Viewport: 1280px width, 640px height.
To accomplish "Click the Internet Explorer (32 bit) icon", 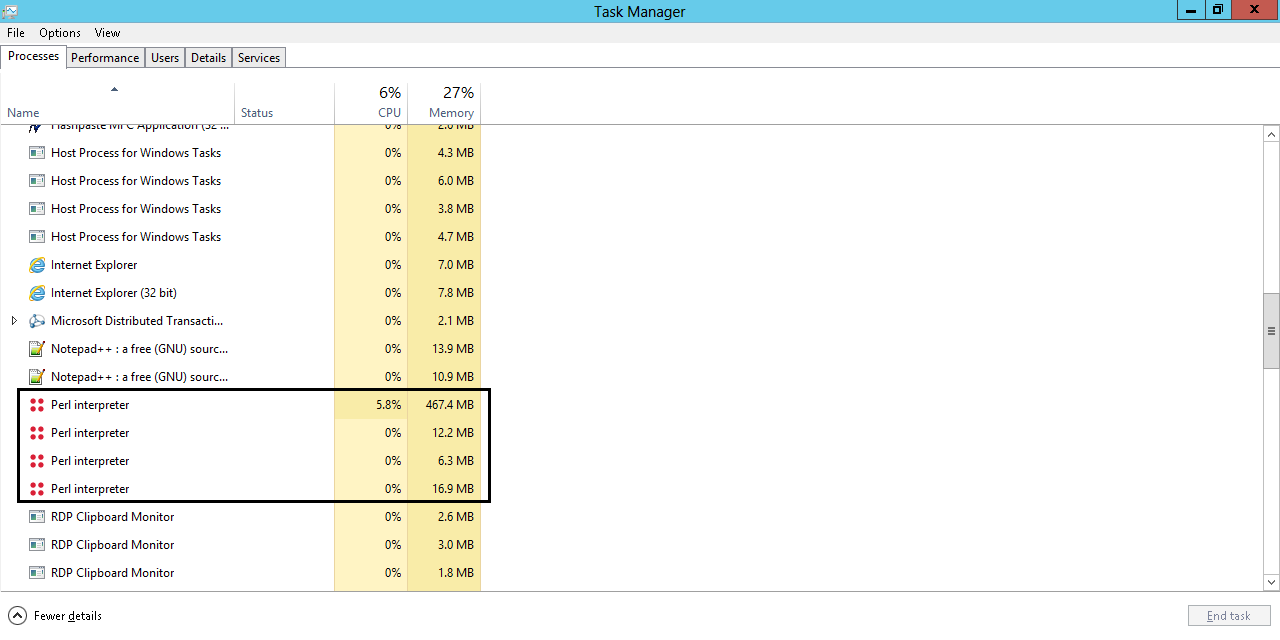I will pyautogui.click(x=36, y=292).
